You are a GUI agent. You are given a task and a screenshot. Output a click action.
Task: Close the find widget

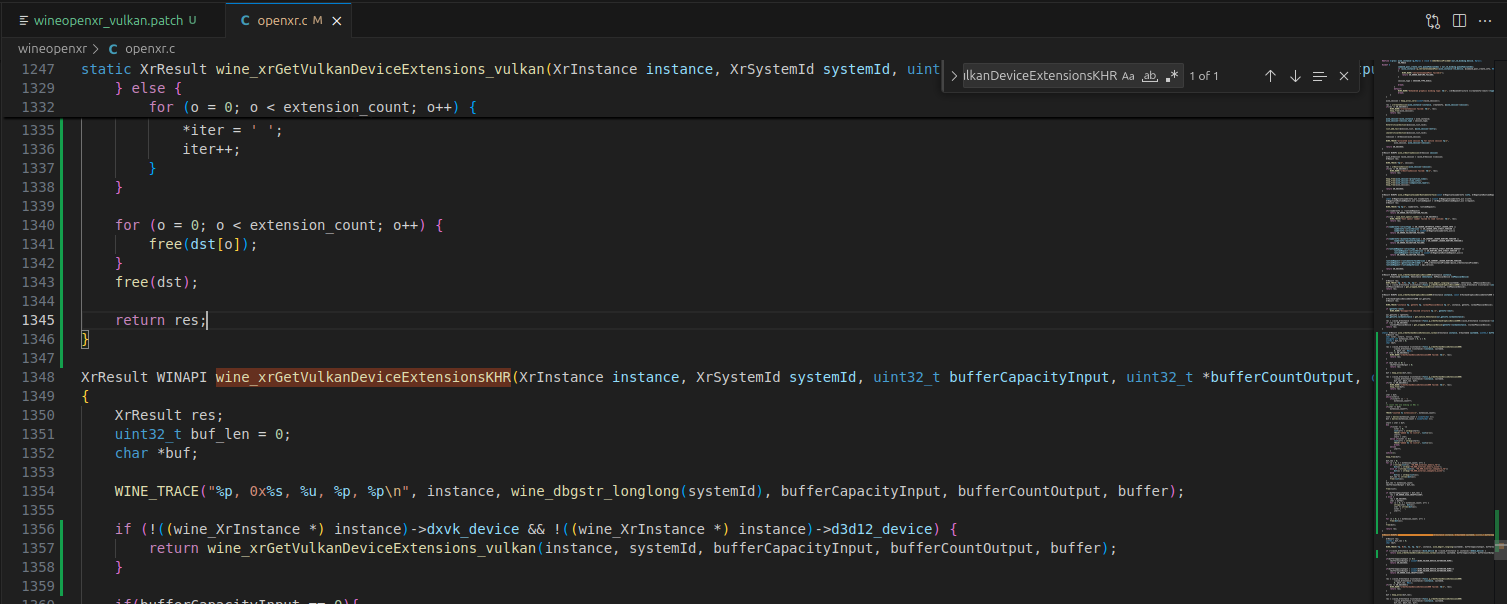pyautogui.click(x=1344, y=76)
